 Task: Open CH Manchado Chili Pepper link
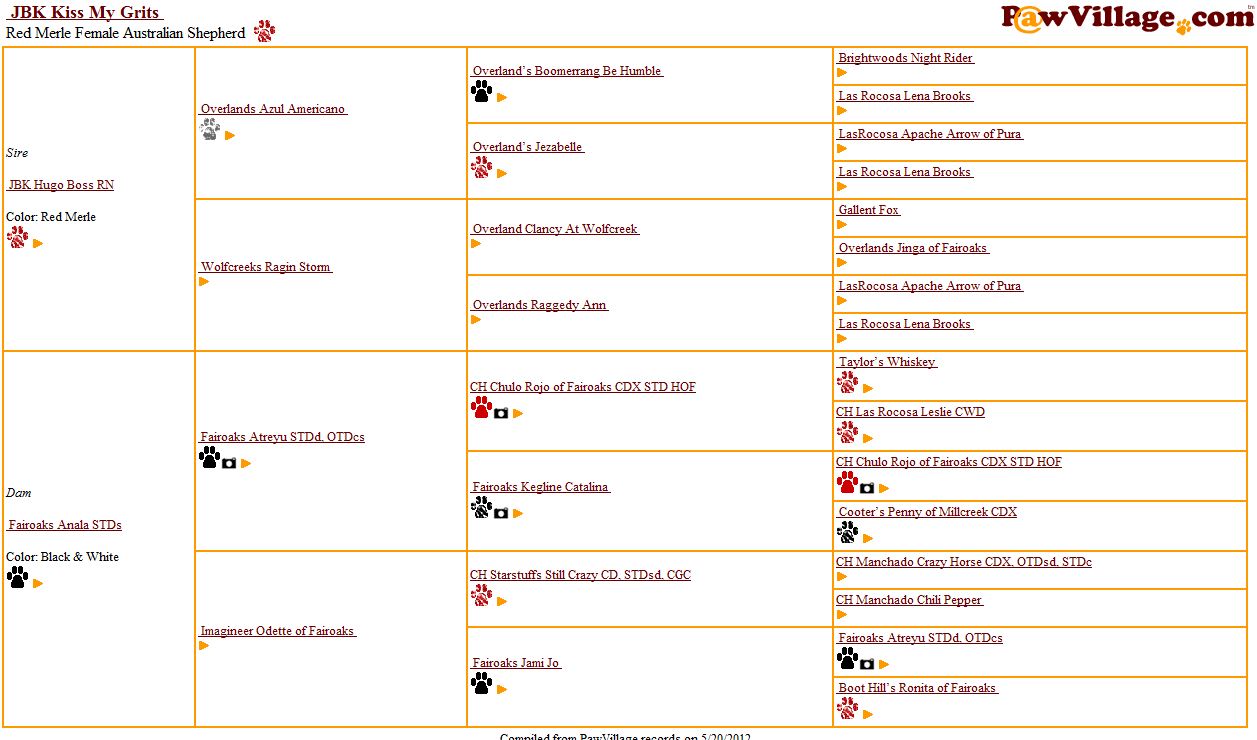point(910,600)
